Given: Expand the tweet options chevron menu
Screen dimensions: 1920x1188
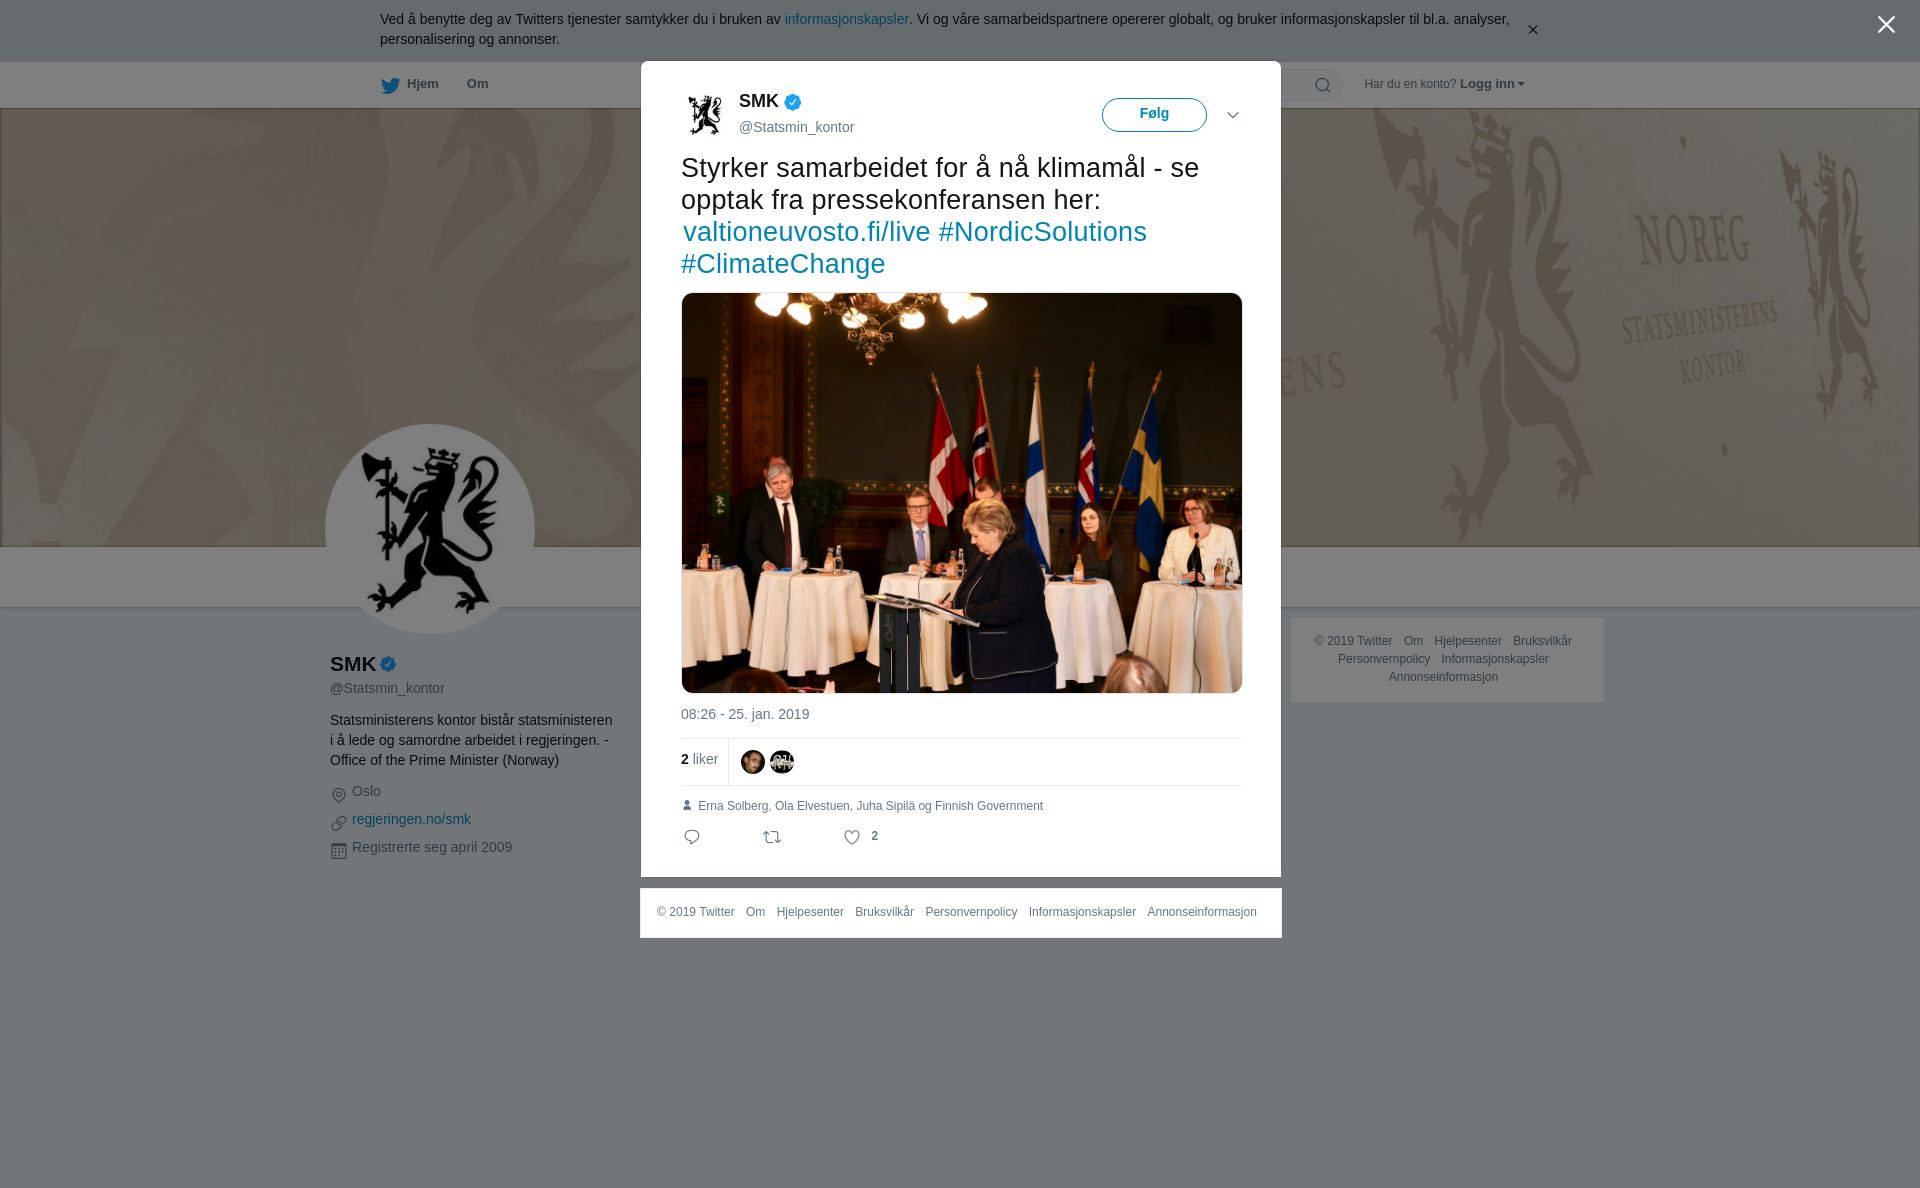Looking at the screenshot, I should click(x=1233, y=115).
